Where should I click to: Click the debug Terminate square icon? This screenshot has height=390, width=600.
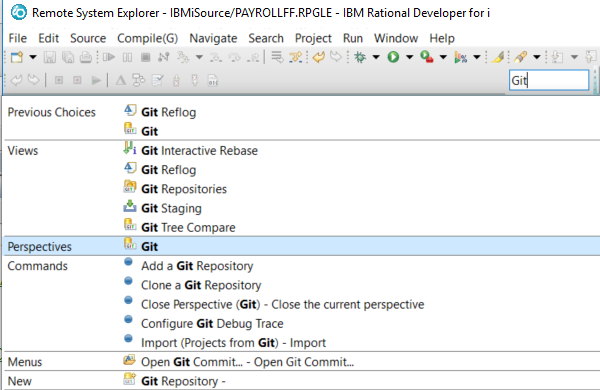click(x=145, y=57)
